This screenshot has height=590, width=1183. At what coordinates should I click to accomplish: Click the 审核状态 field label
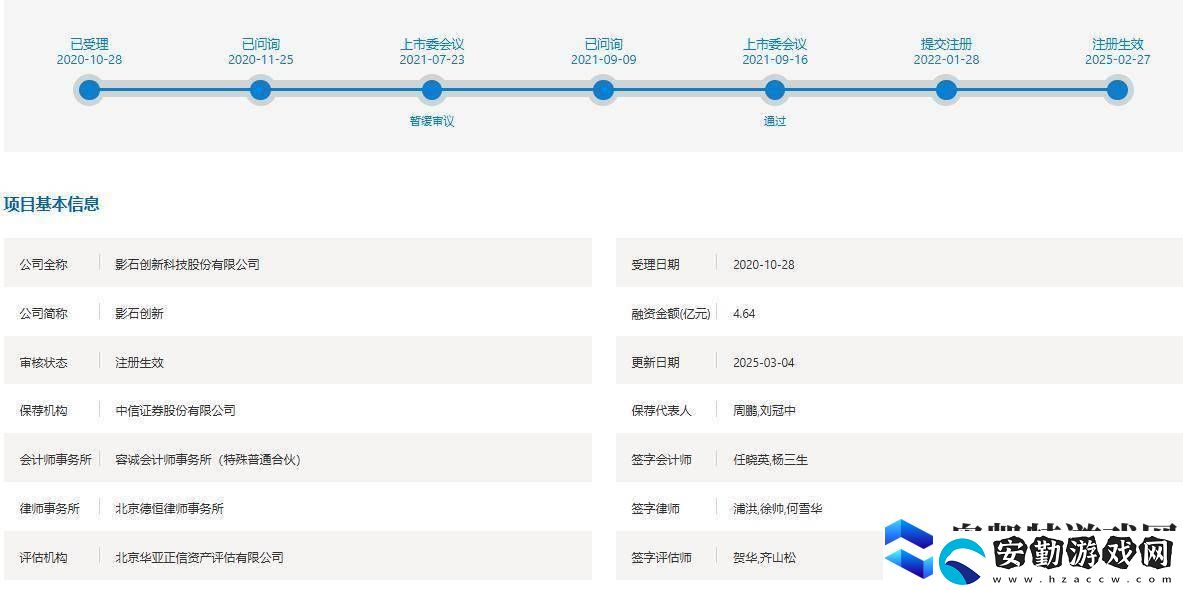click(x=43, y=362)
